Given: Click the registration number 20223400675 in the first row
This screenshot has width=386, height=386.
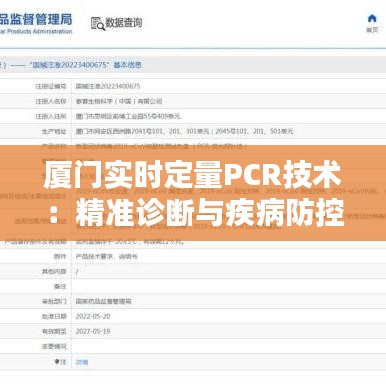Looking at the screenshot, I should (x=108, y=86).
